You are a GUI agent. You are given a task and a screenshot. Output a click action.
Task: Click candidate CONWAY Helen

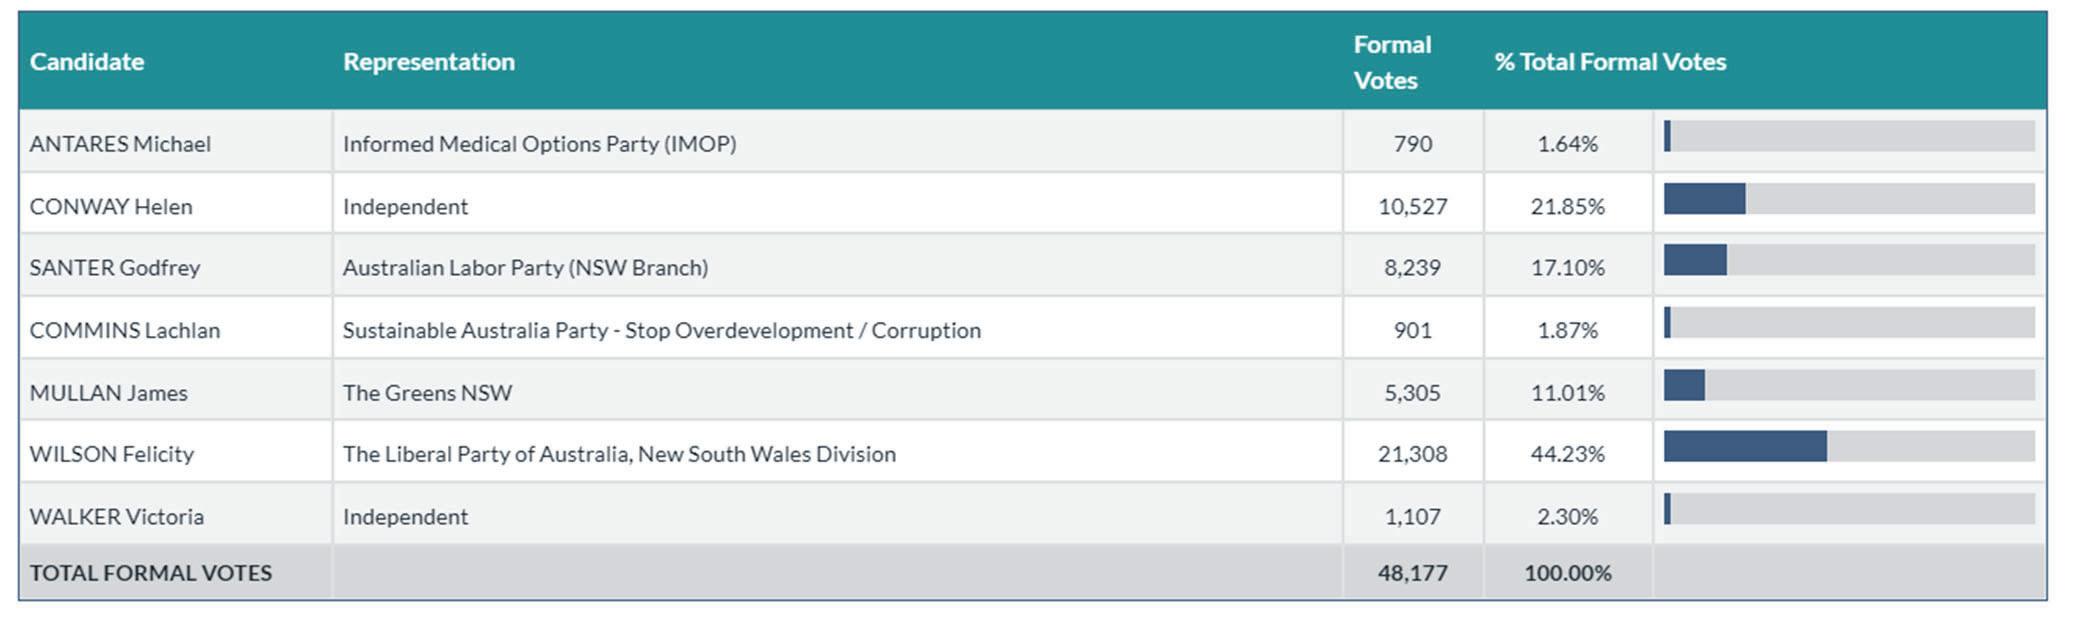tap(111, 207)
